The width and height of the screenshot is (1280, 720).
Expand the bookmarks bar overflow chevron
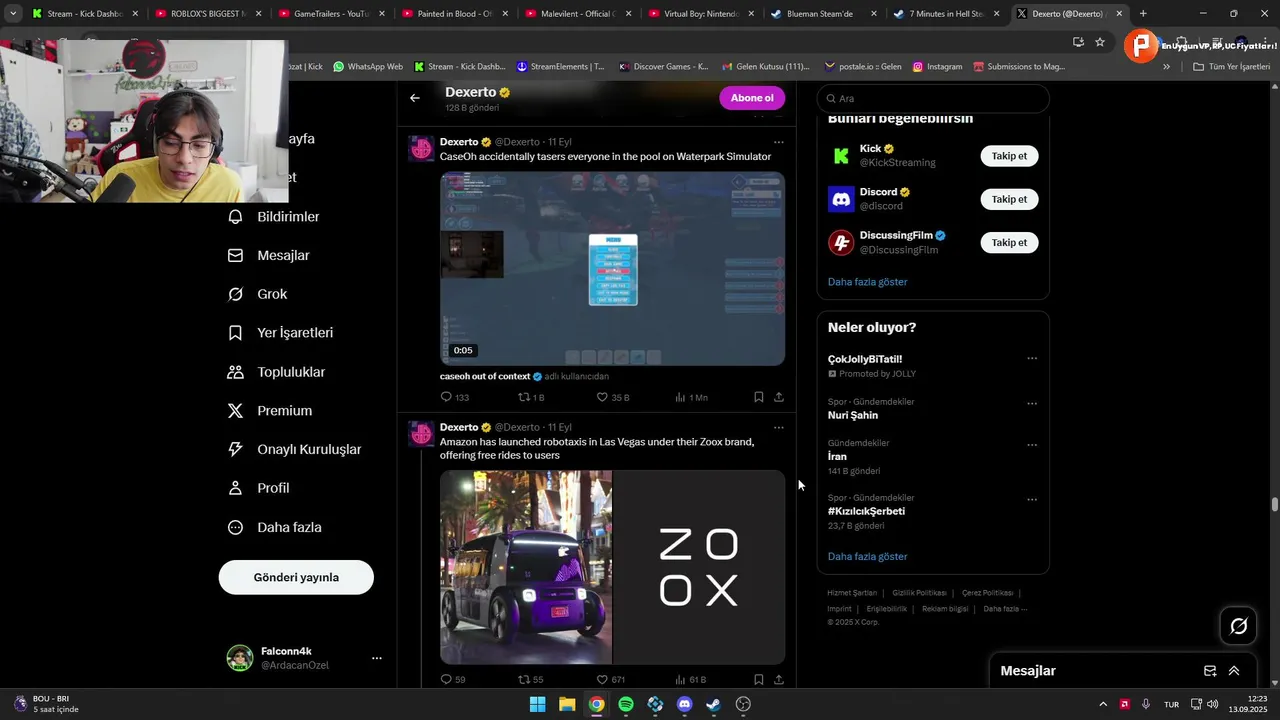click(x=1166, y=67)
